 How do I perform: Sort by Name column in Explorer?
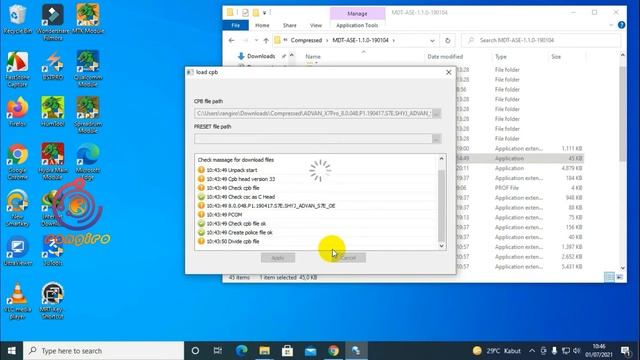[313, 57]
